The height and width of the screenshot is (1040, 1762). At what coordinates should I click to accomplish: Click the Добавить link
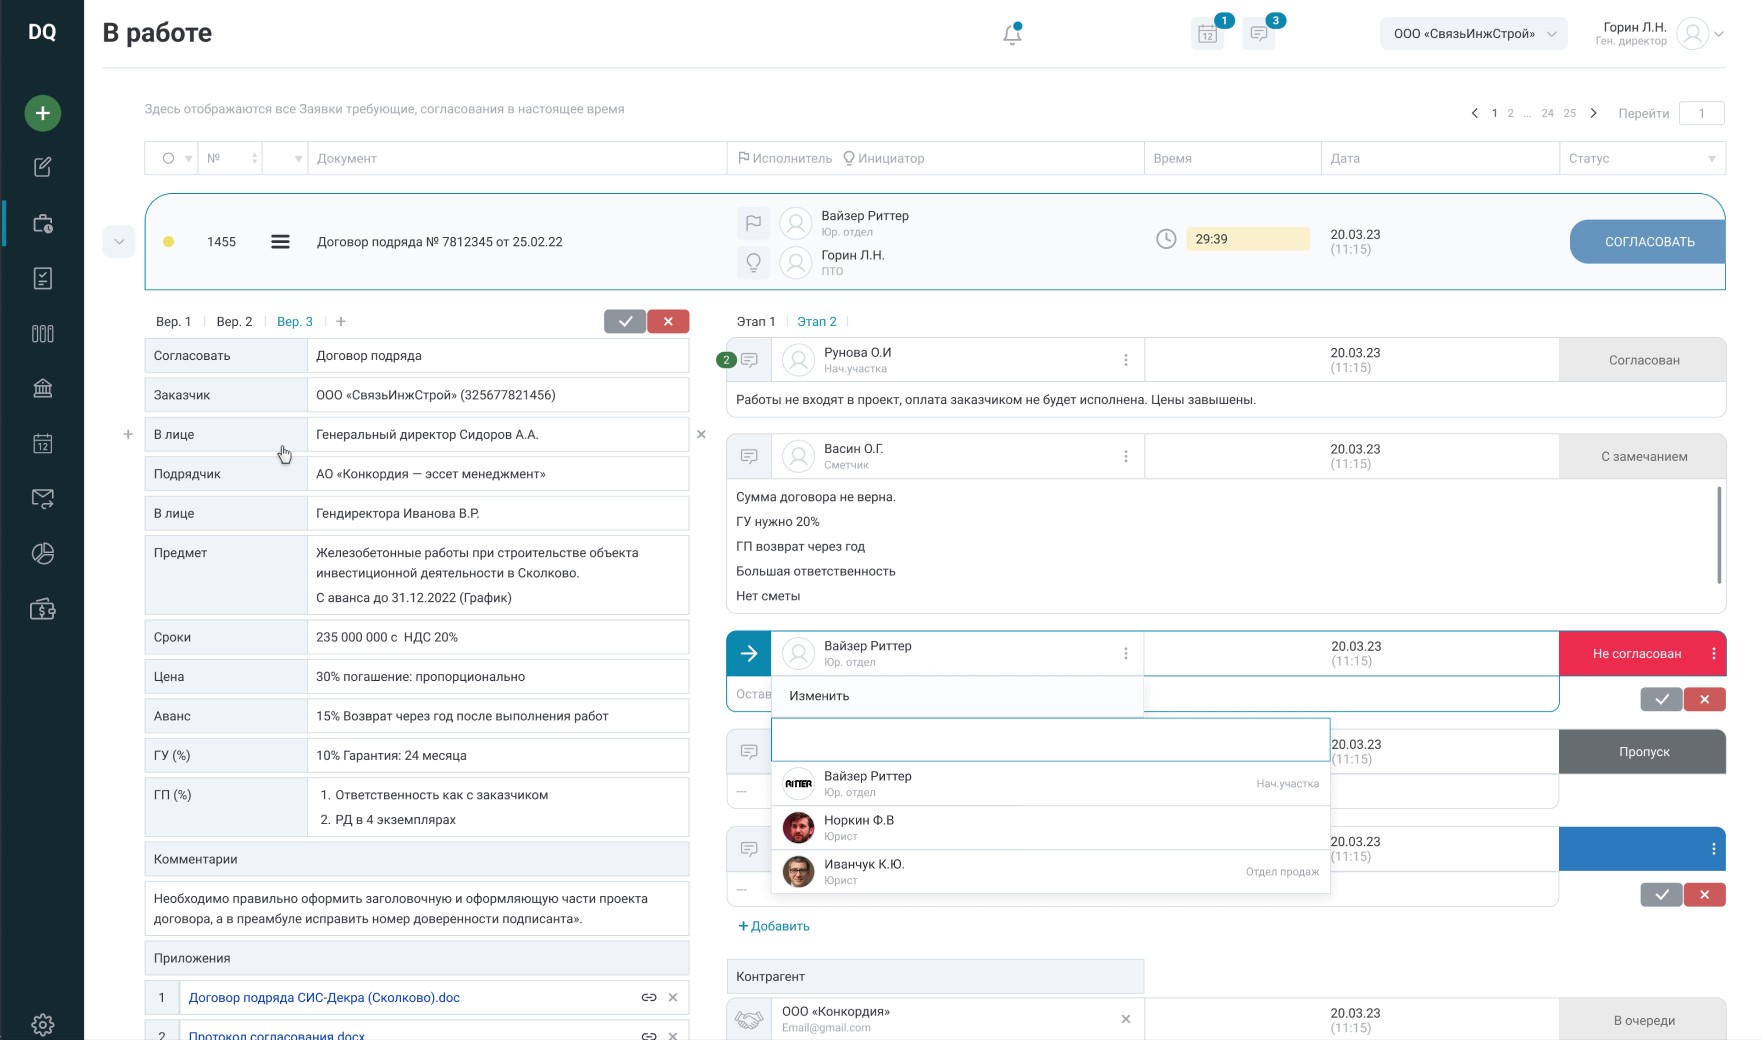774,927
